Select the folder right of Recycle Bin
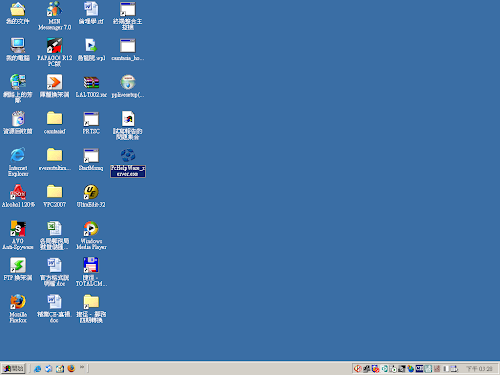The height and width of the screenshot is (375, 500). tap(54, 118)
